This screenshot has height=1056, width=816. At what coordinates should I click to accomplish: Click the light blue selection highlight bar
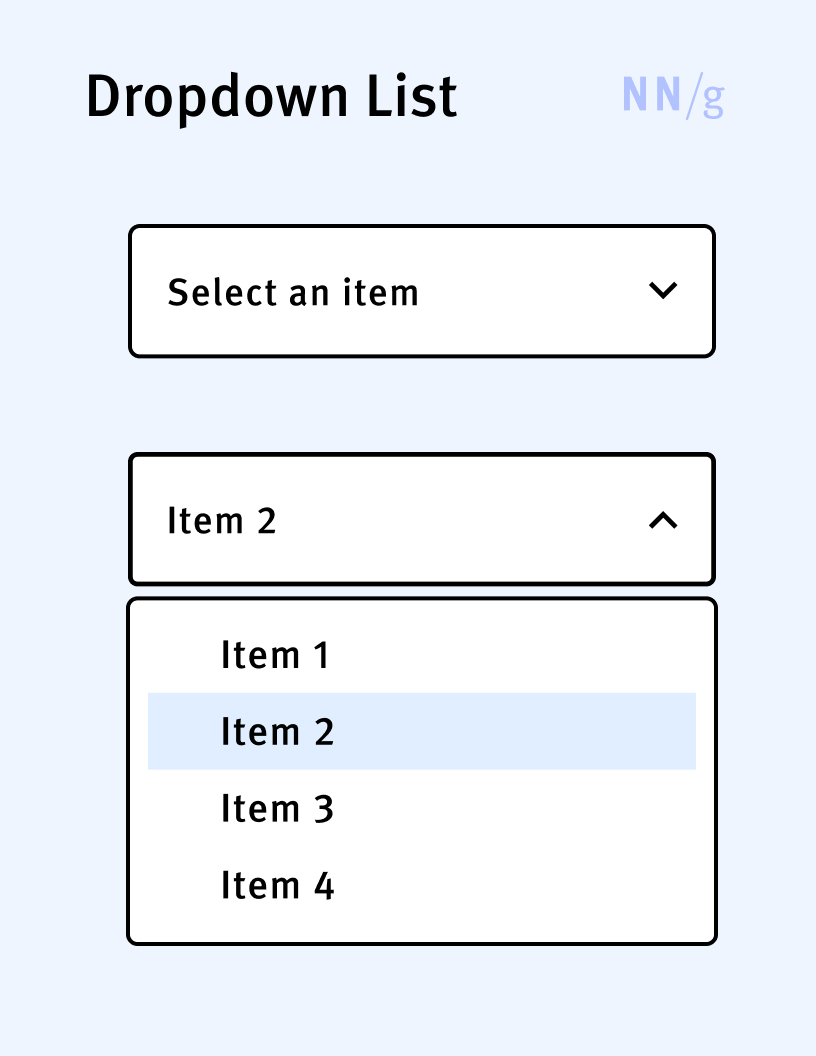[x=520, y=732]
